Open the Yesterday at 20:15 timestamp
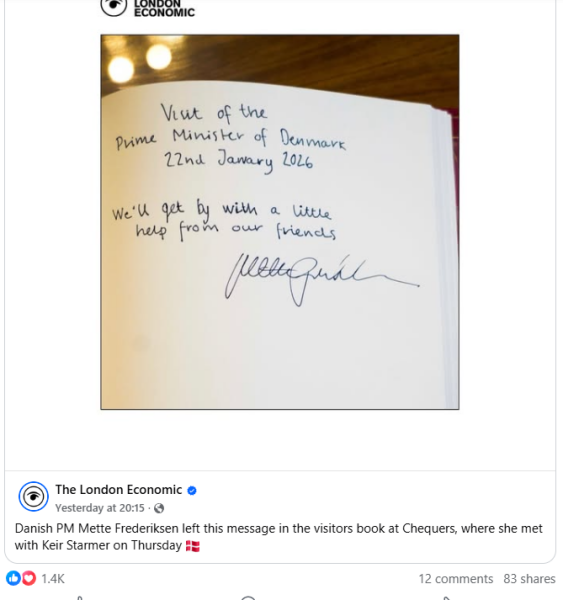Screen dimensions: 563x600 [100, 508]
